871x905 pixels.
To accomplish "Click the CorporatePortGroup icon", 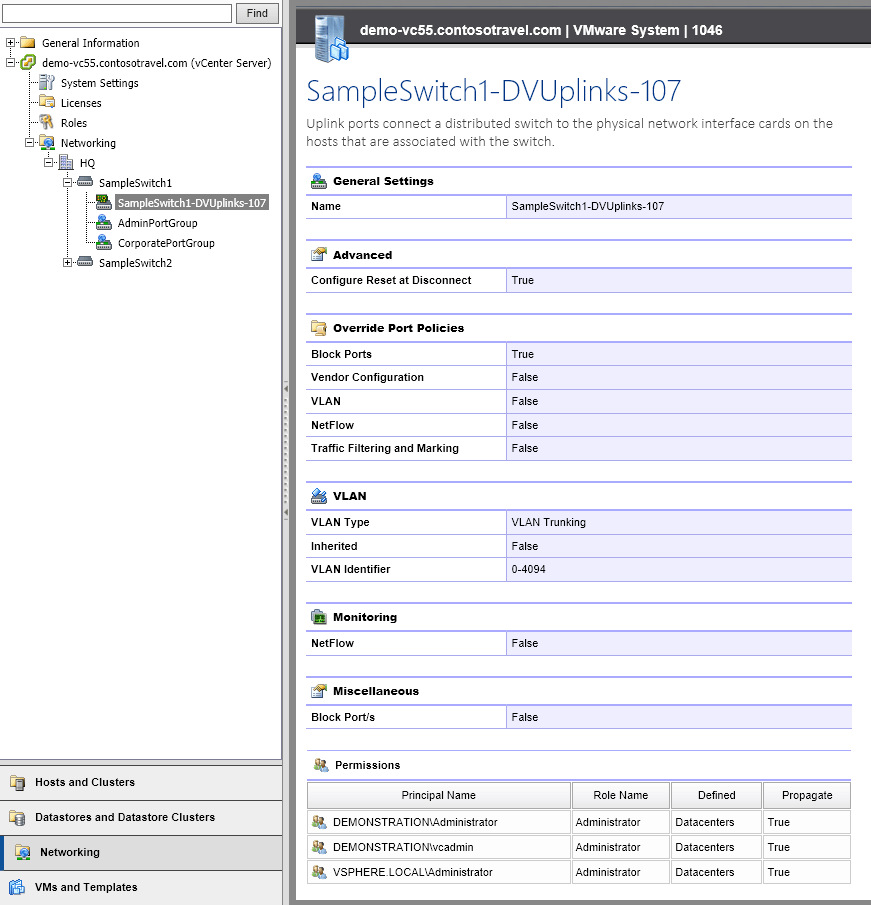I will pos(104,242).
